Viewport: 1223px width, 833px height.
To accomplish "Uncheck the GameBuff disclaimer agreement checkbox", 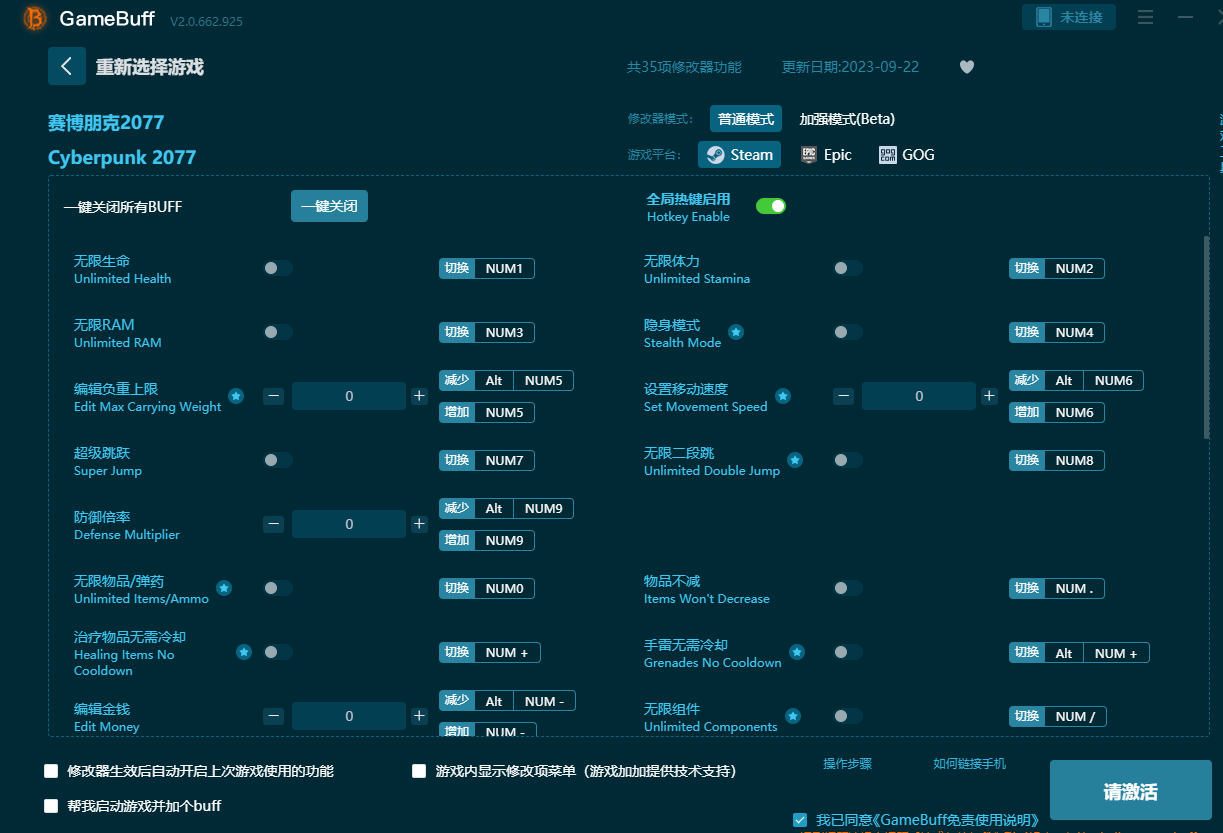I will click(x=800, y=819).
